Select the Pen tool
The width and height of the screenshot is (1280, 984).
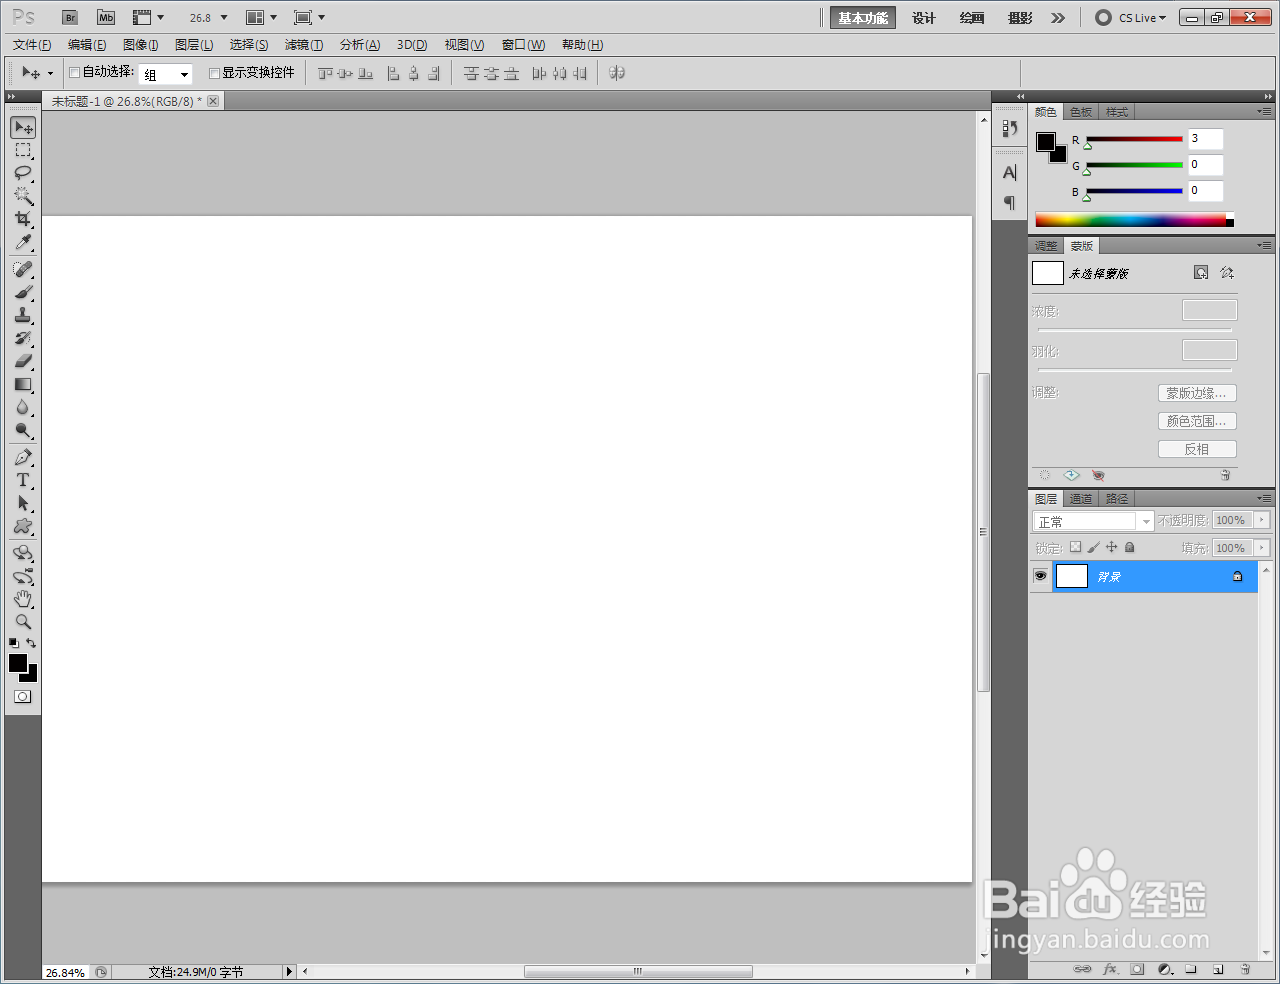pos(23,457)
